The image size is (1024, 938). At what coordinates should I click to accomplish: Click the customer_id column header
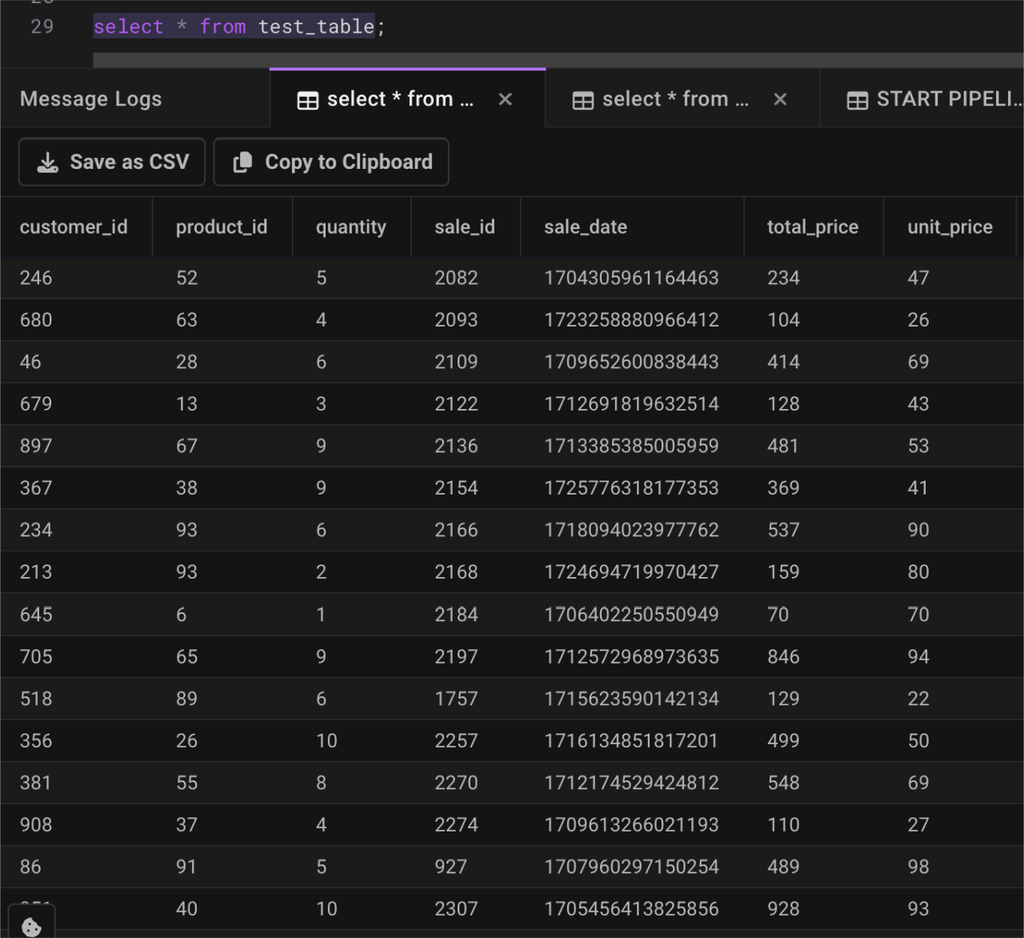tap(74, 227)
